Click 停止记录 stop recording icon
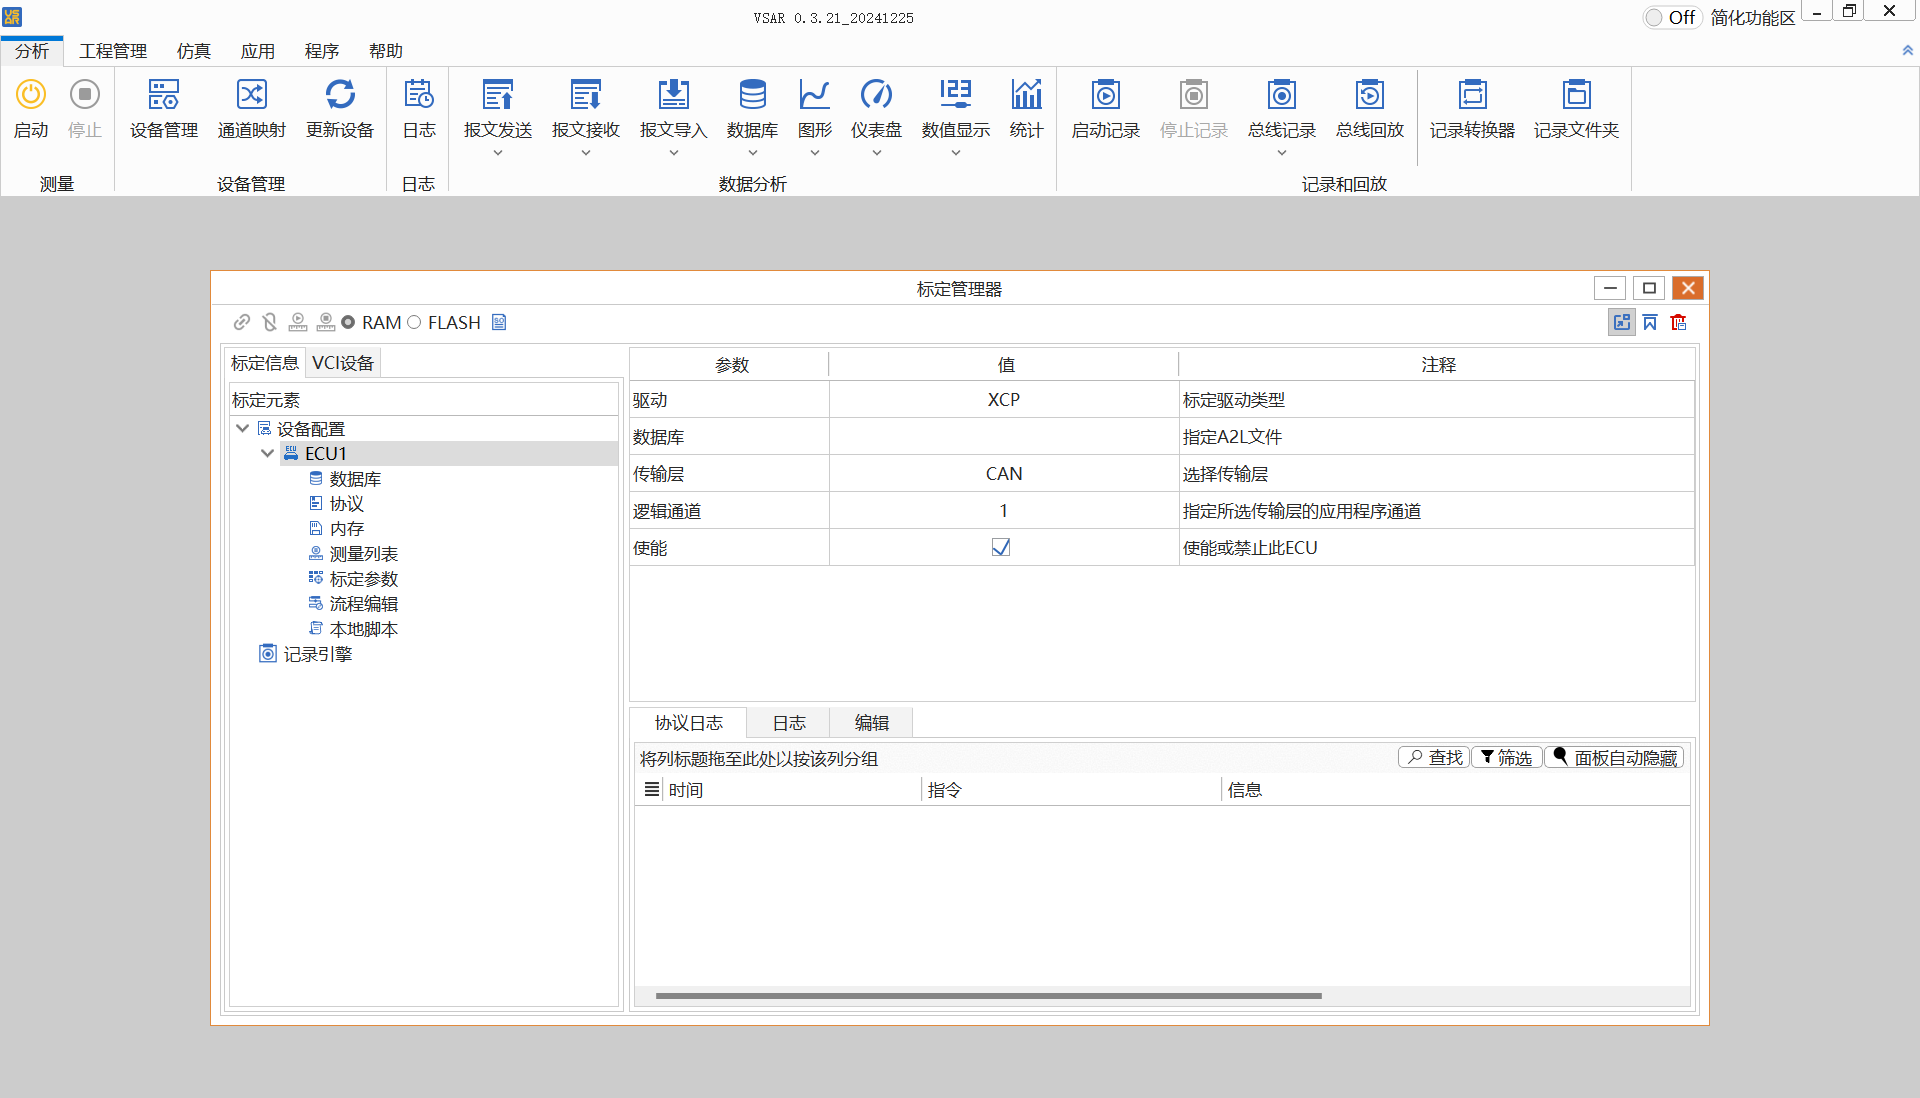 (x=1194, y=95)
